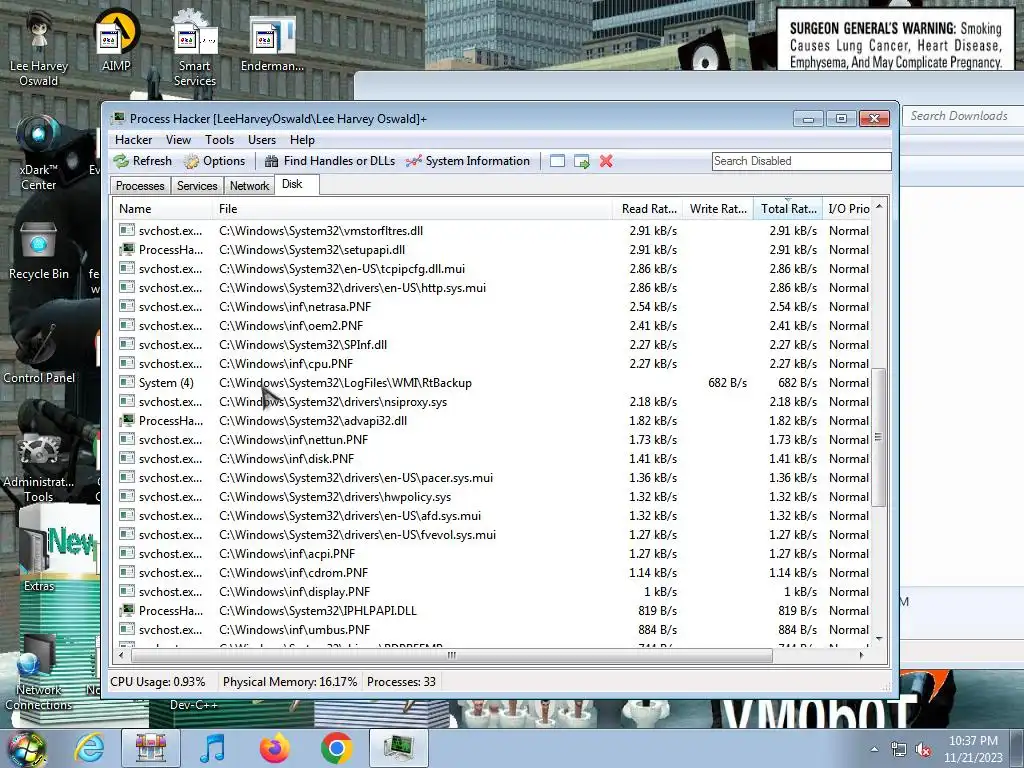Click the svchost icon for vmstorfltres.dll row
The width and height of the screenshot is (1024, 768).
pyautogui.click(x=127, y=231)
